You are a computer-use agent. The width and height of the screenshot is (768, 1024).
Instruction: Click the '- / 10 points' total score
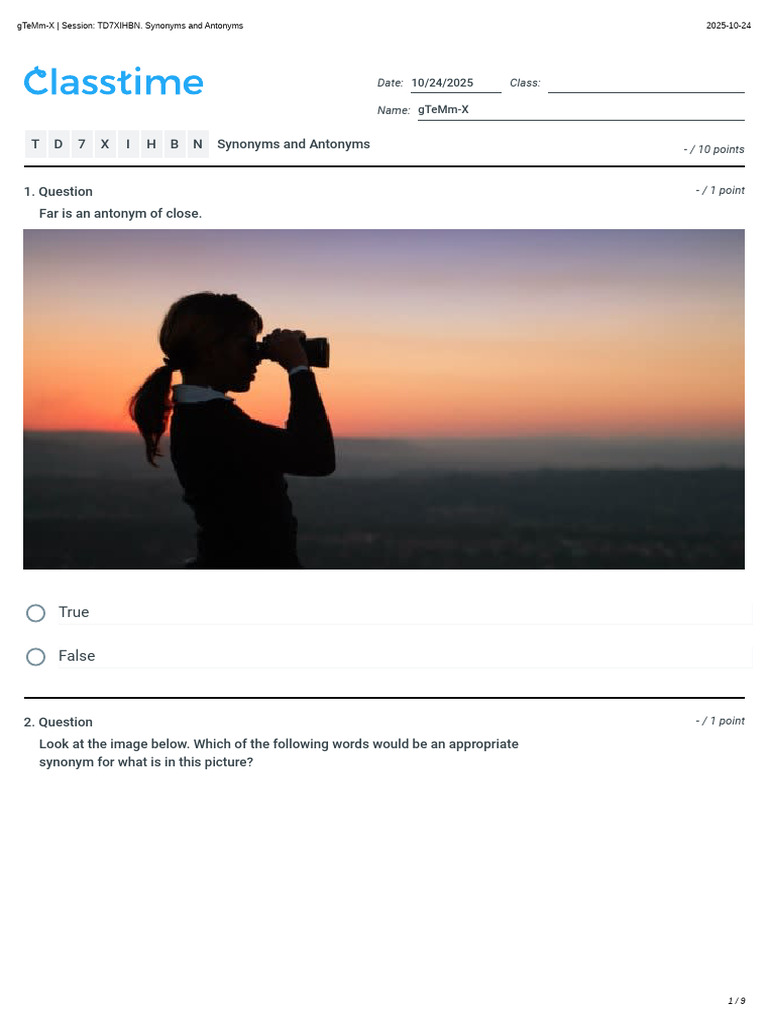(x=714, y=150)
